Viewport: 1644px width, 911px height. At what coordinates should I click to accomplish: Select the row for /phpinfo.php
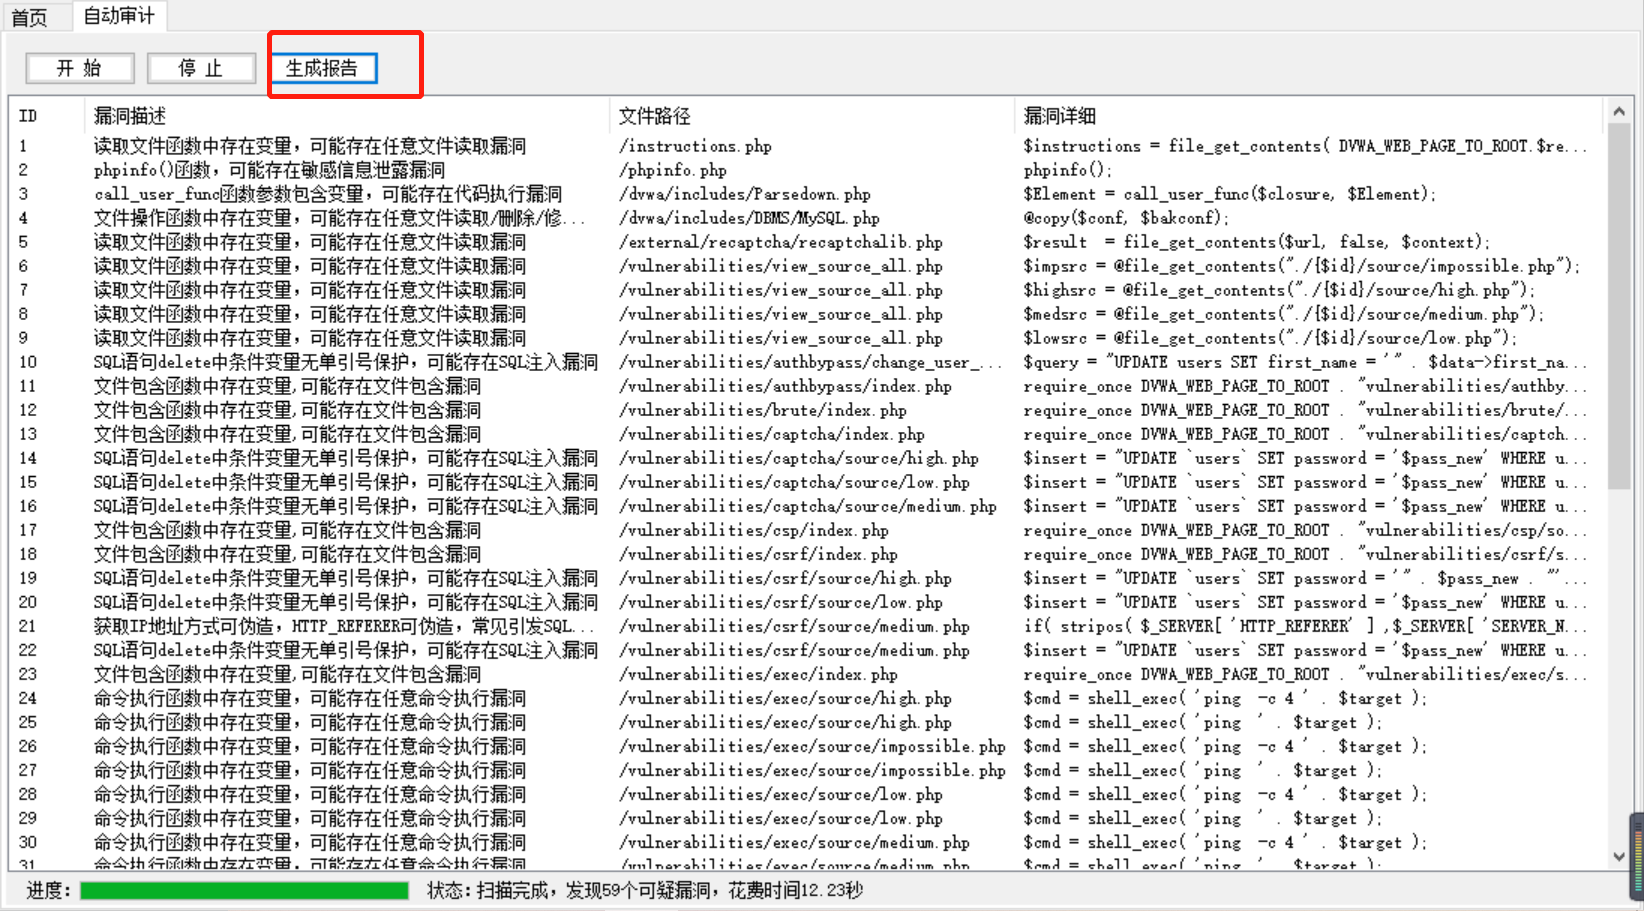pyautogui.click(x=400, y=170)
